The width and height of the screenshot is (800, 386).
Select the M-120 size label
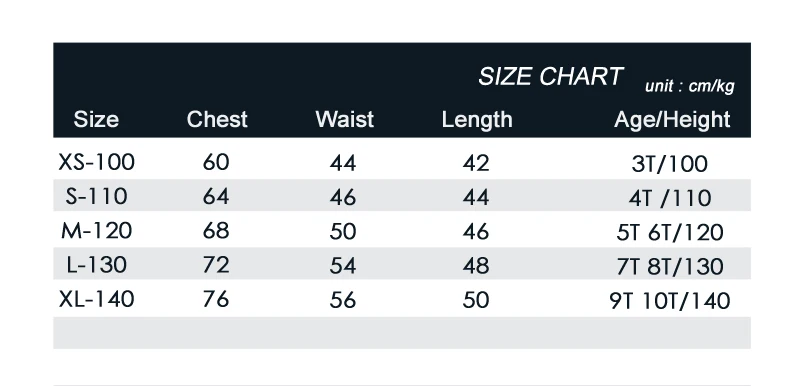pyautogui.click(x=96, y=230)
